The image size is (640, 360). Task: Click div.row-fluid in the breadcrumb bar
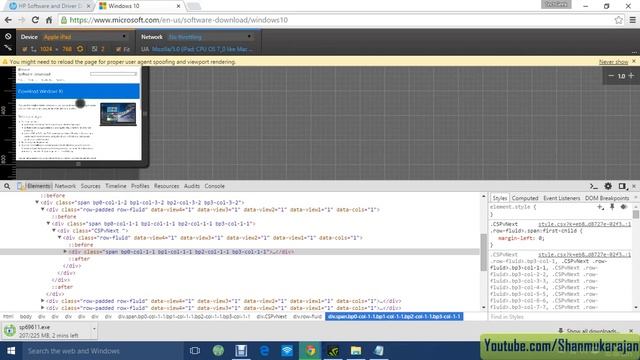coord(307,316)
